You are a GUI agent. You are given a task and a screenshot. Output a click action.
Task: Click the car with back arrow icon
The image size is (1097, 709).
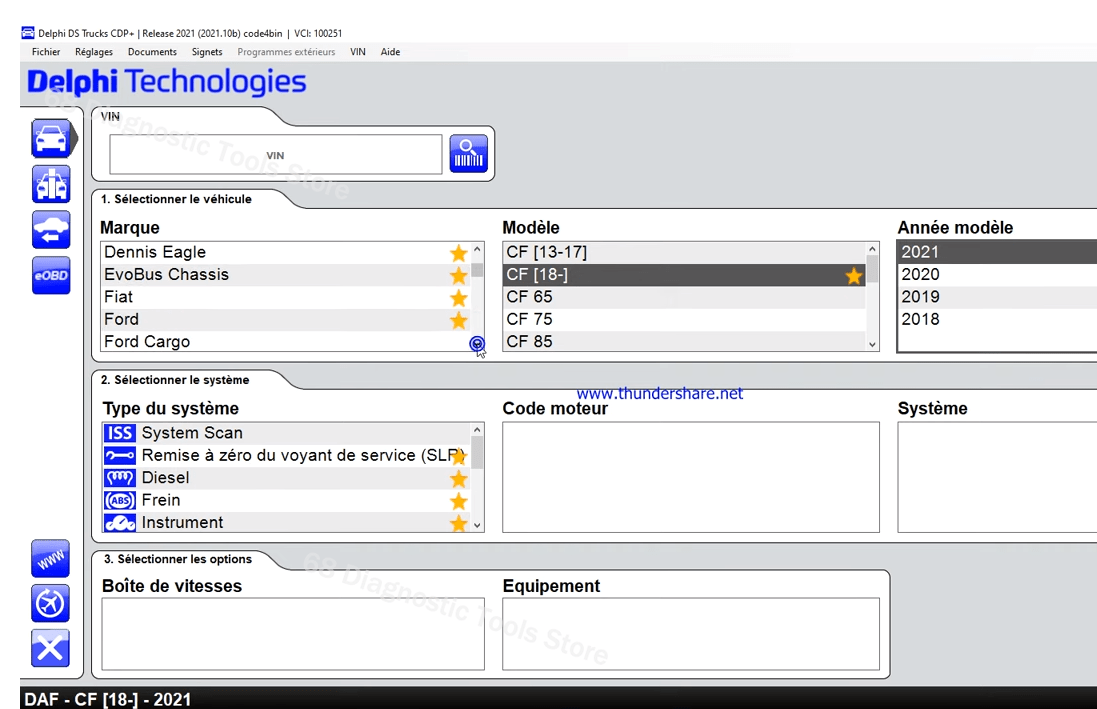click(51, 230)
